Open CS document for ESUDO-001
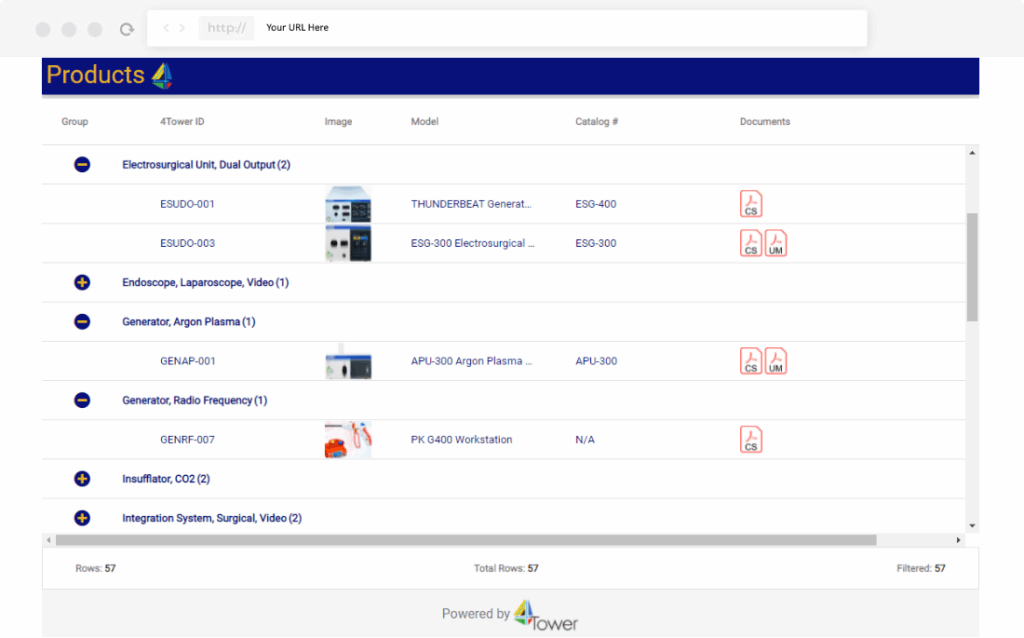The height and width of the screenshot is (638, 1024). [x=751, y=204]
